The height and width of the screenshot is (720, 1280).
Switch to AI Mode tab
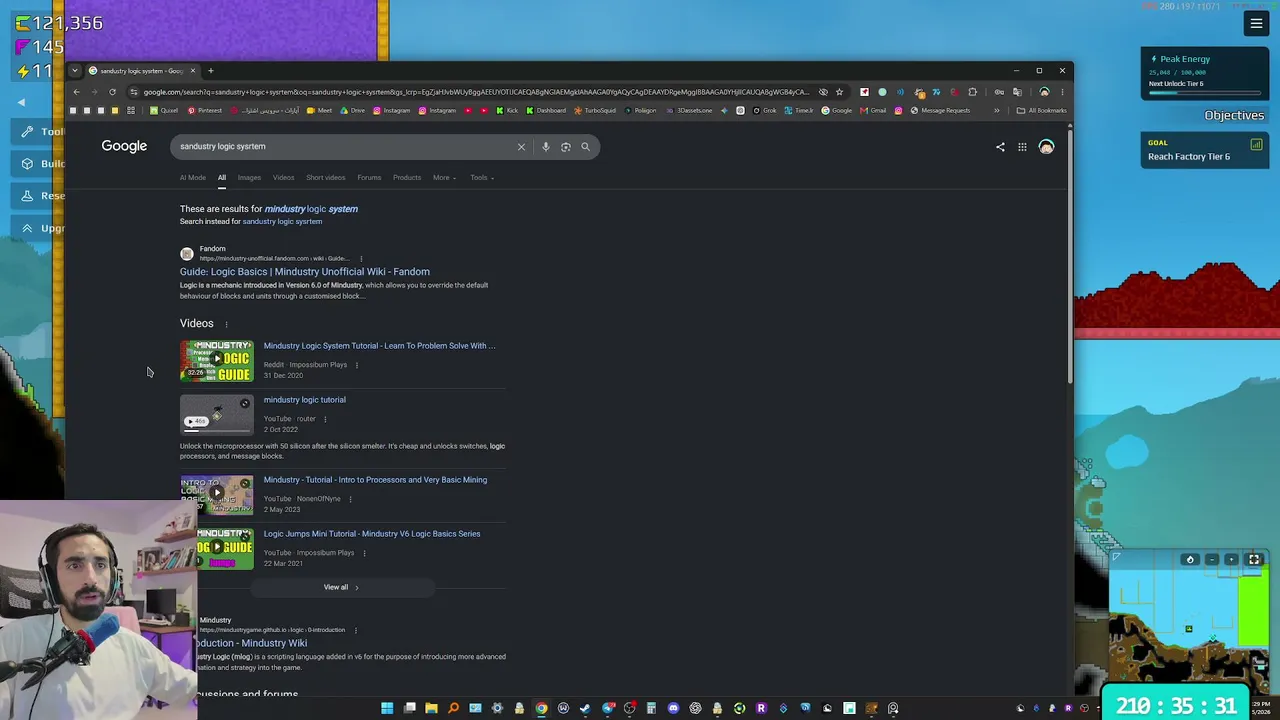(193, 178)
